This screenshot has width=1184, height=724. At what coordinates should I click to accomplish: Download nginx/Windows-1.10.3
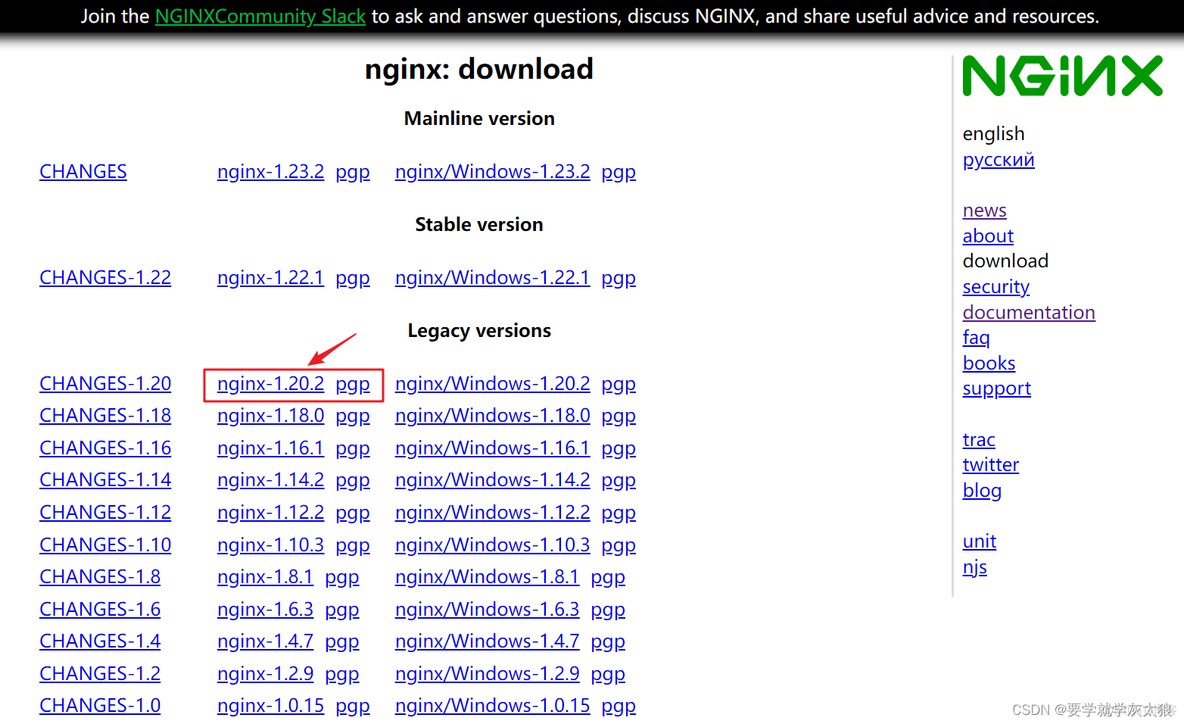[492, 544]
